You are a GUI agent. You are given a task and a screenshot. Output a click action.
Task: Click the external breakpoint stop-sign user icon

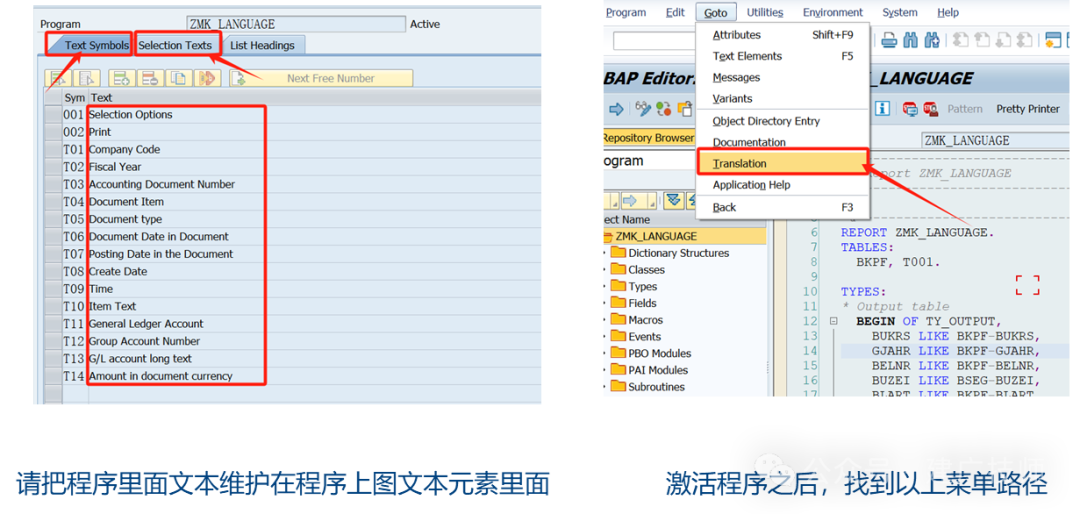coord(931,109)
